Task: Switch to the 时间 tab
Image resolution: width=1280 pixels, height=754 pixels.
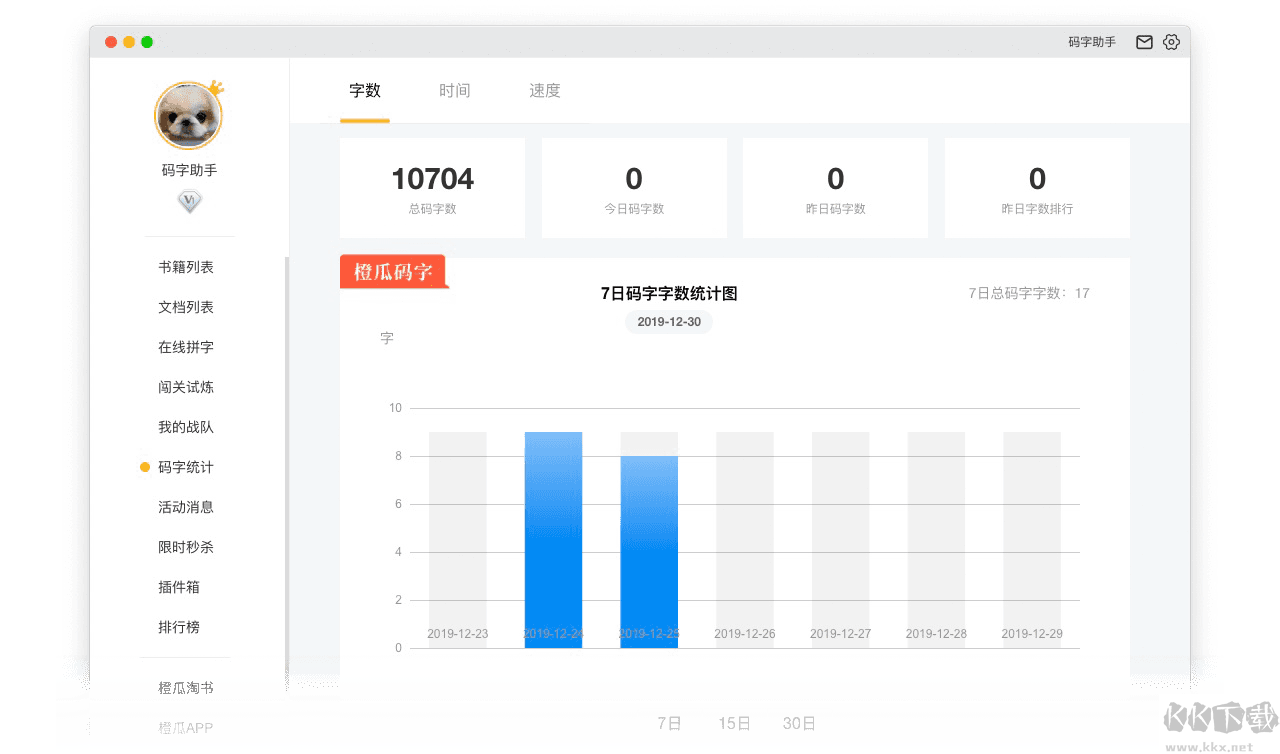Action: 454,91
